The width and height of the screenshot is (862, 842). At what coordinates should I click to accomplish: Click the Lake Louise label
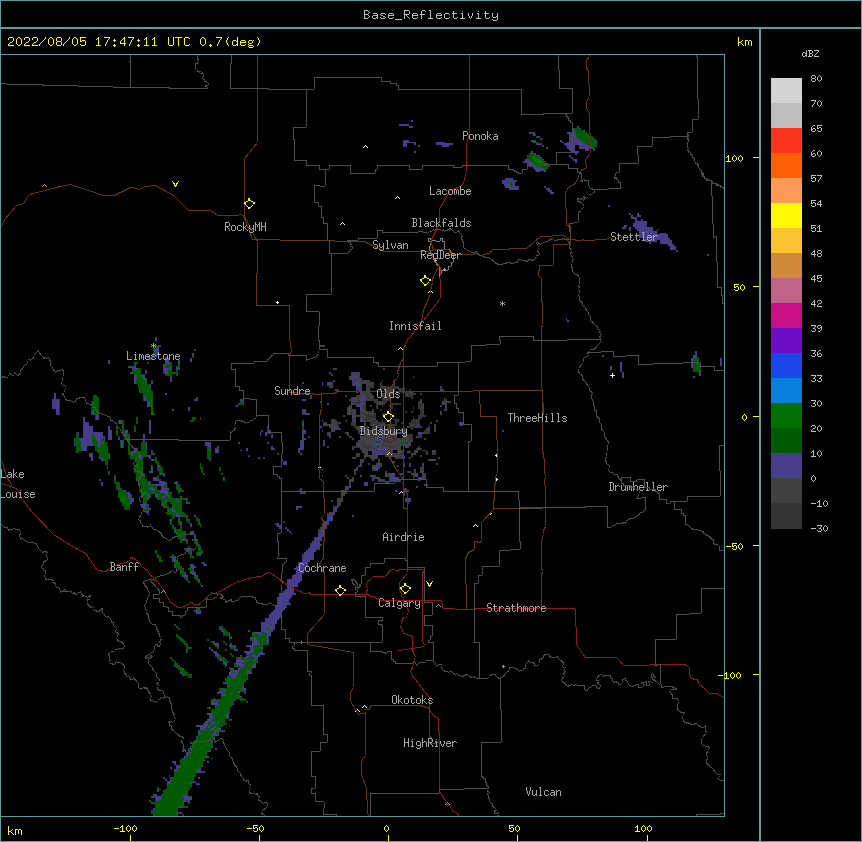[17, 484]
